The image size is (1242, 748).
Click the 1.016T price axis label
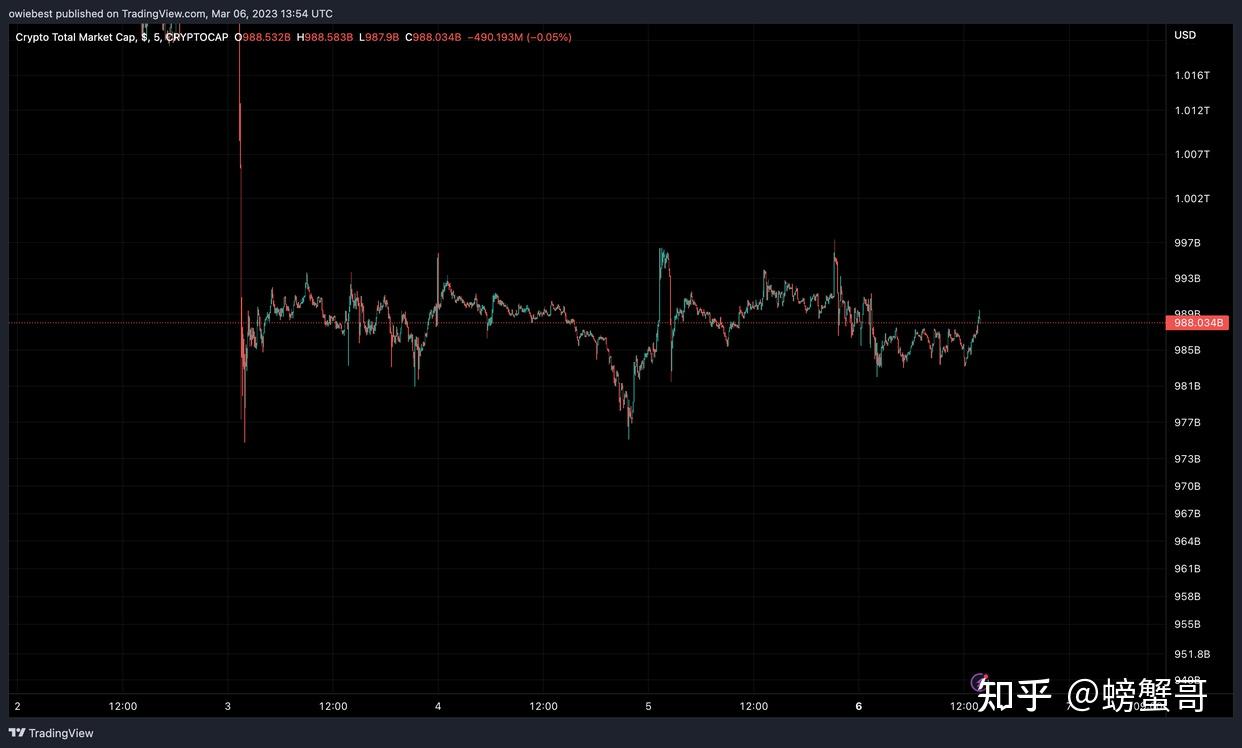(1192, 76)
